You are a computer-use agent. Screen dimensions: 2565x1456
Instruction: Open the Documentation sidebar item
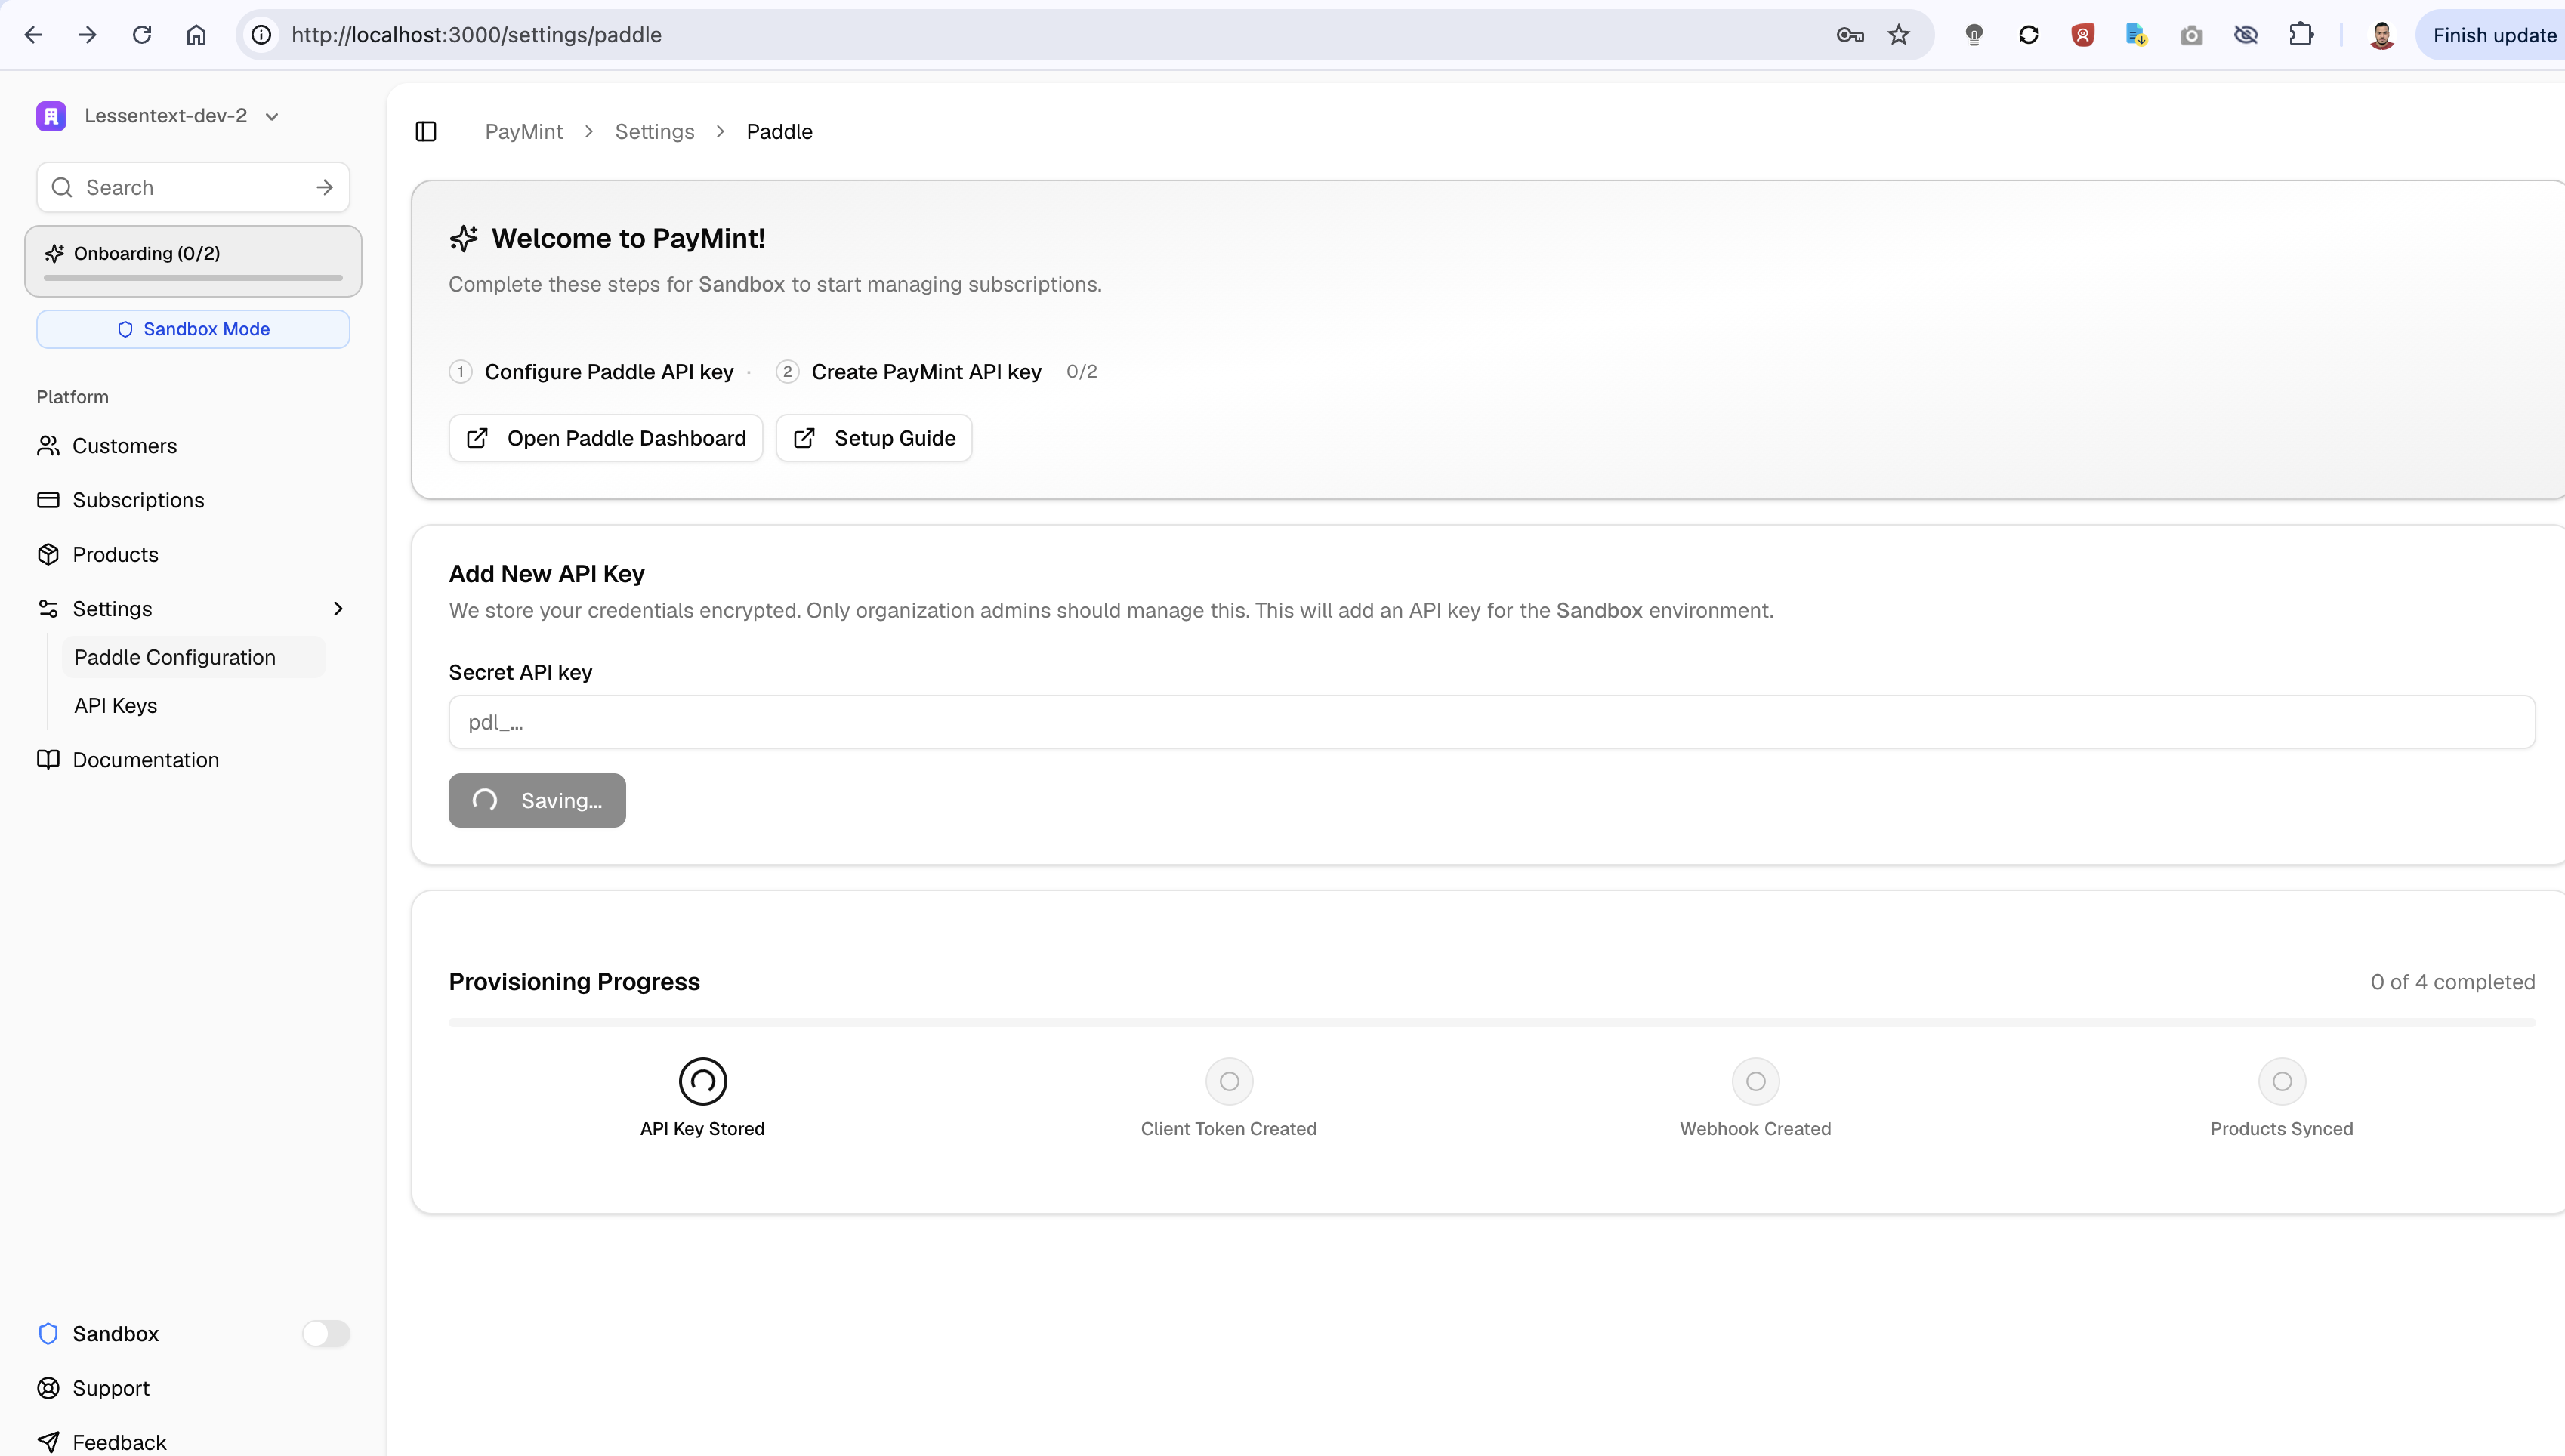pyautogui.click(x=146, y=759)
